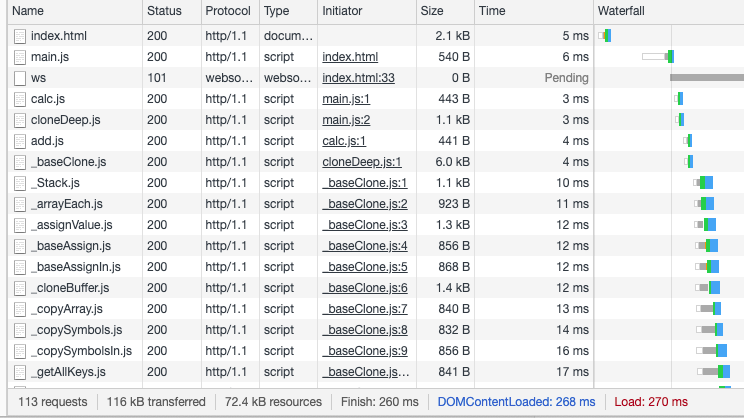Select the _baseAssignIn.js request name
The width and height of the screenshot is (744, 418).
tap(75, 267)
